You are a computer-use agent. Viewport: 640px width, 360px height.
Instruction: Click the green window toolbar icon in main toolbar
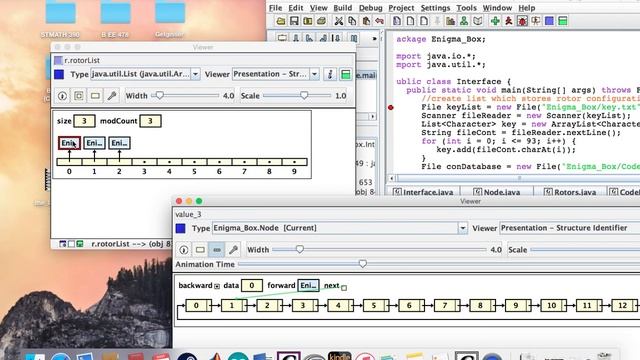point(563,21)
